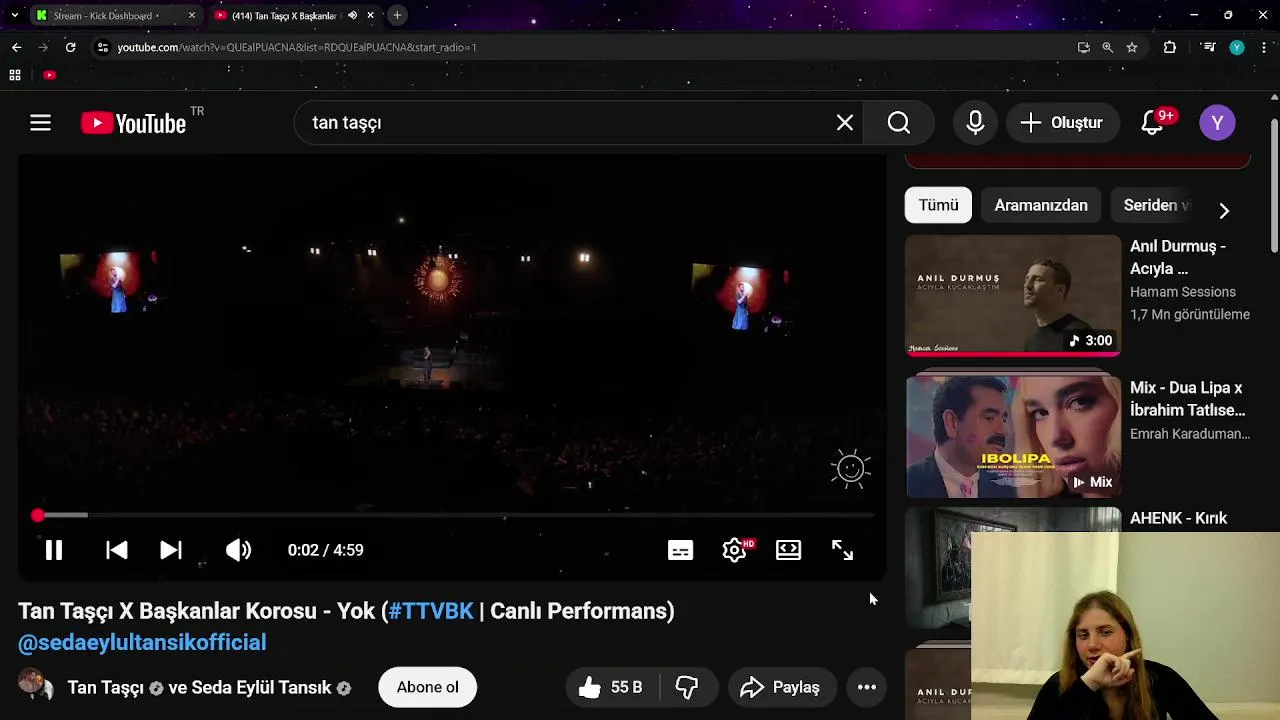
Task: Start voice search with microphone
Action: point(975,123)
